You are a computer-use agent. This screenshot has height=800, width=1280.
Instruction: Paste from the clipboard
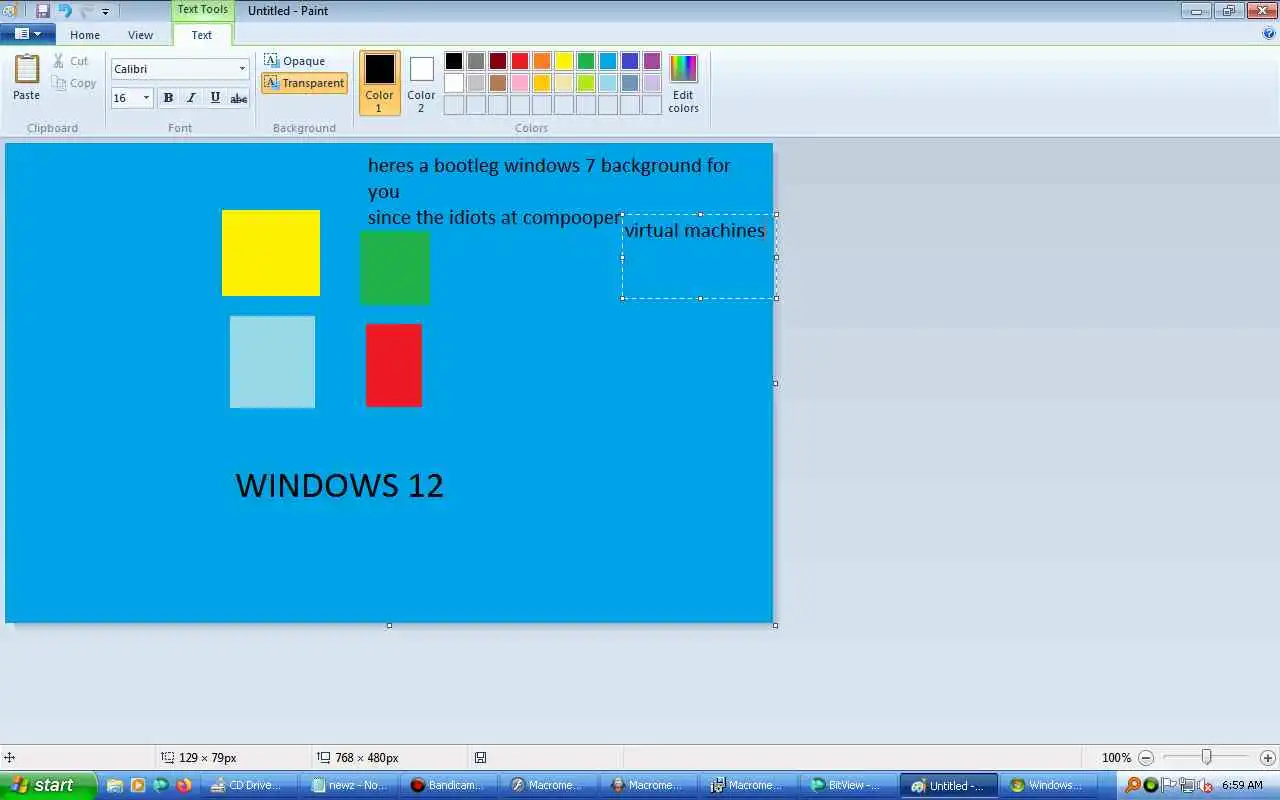[27, 78]
